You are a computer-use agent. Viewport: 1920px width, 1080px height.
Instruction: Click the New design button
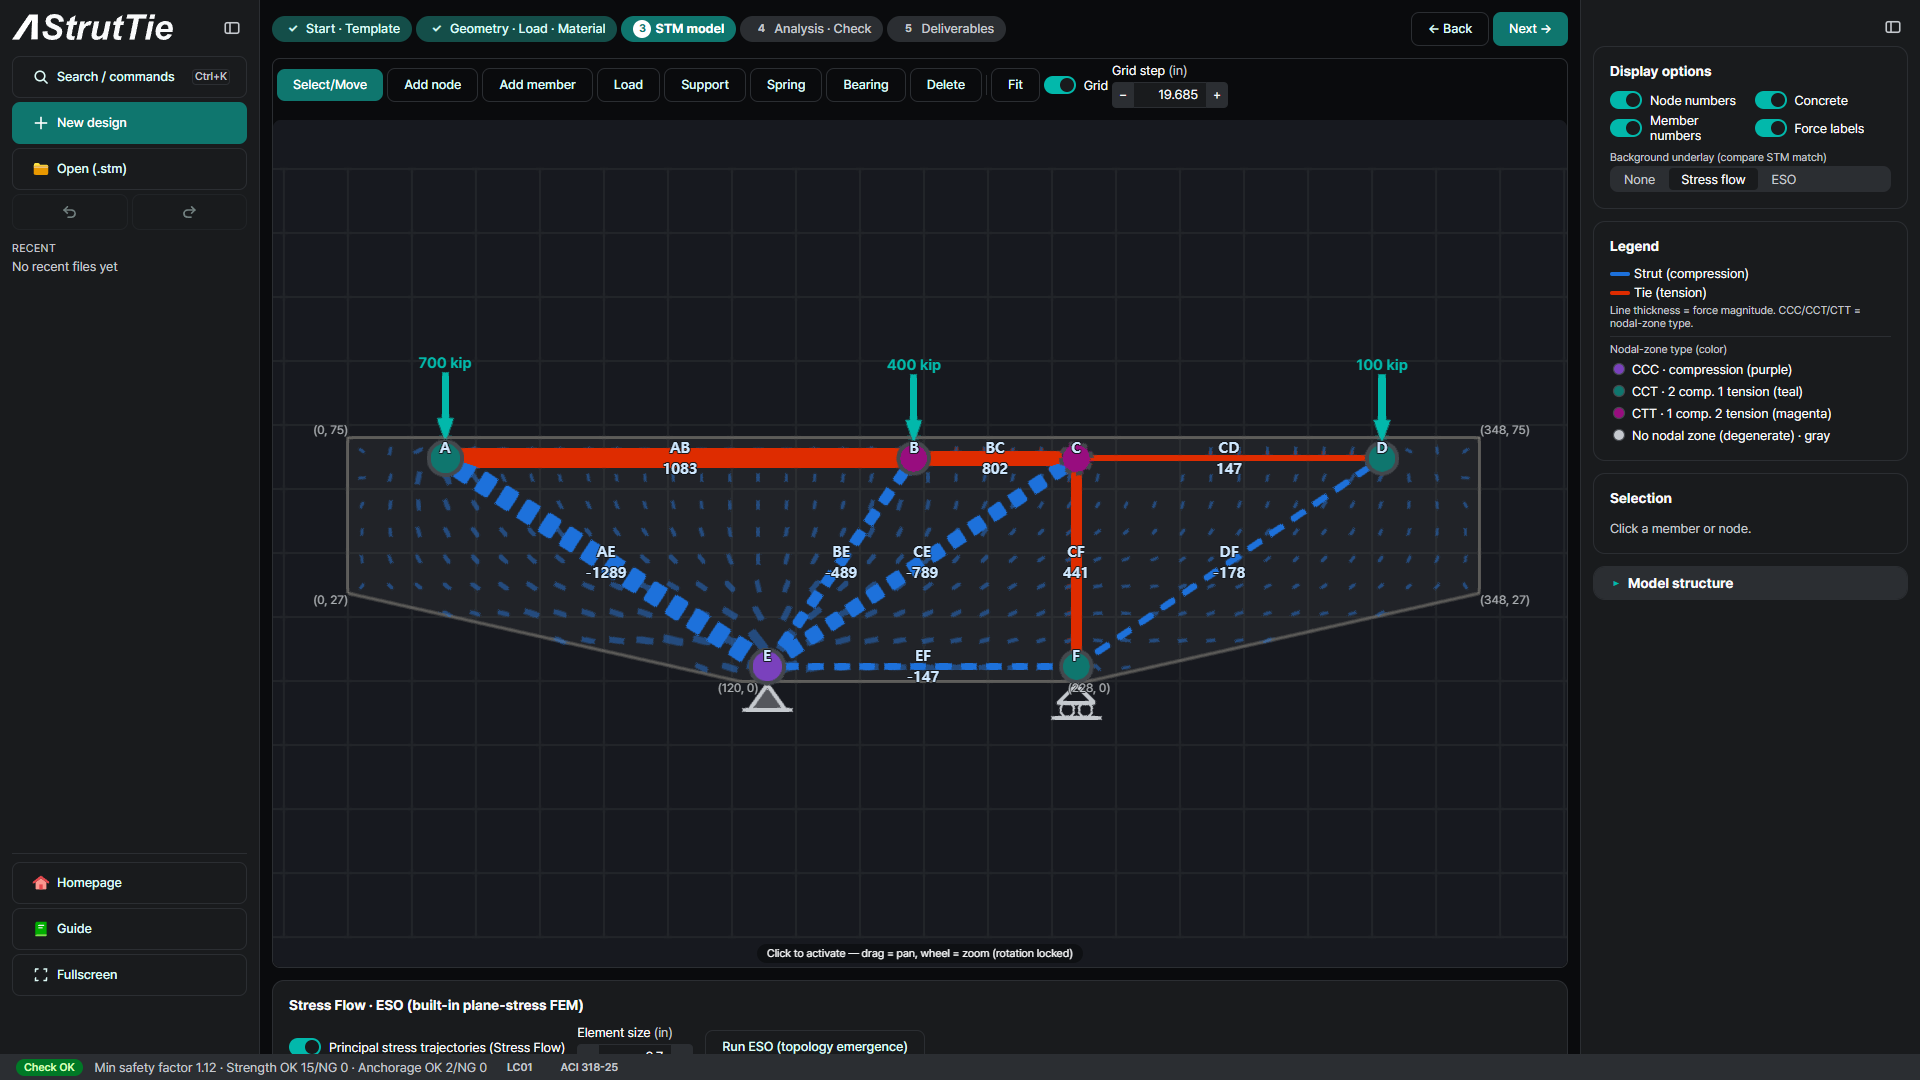tap(129, 123)
